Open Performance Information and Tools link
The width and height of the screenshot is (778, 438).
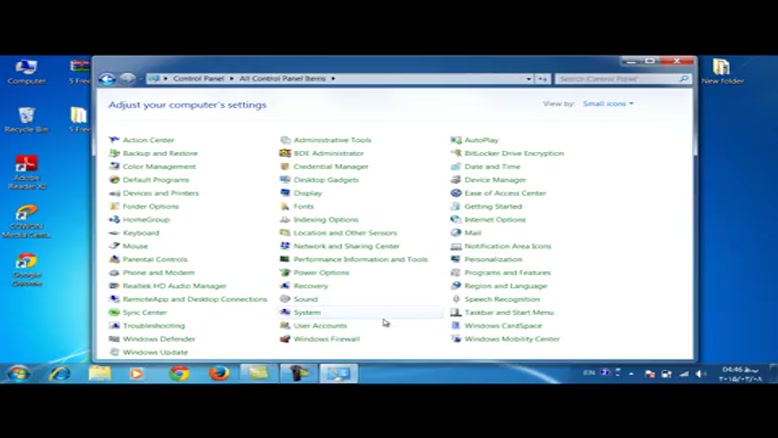click(360, 259)
